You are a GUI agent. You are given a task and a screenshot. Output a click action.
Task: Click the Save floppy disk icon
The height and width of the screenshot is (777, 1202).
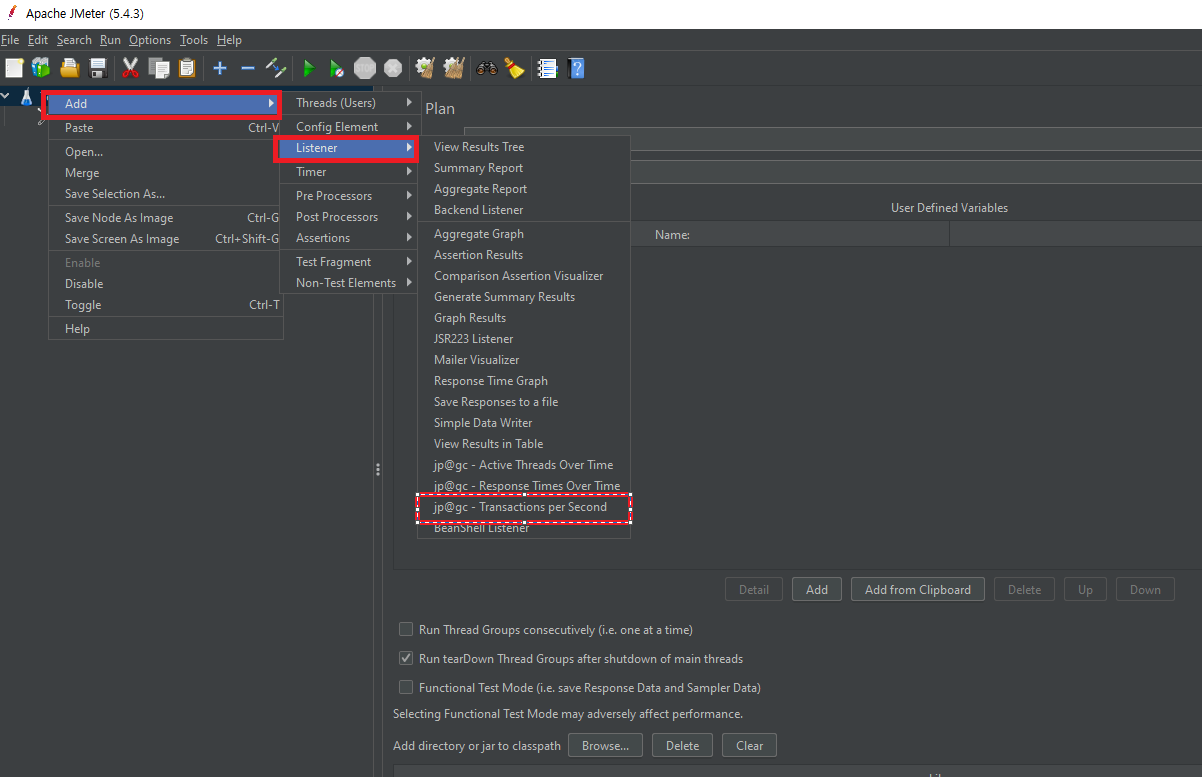[x=98, y=68]
